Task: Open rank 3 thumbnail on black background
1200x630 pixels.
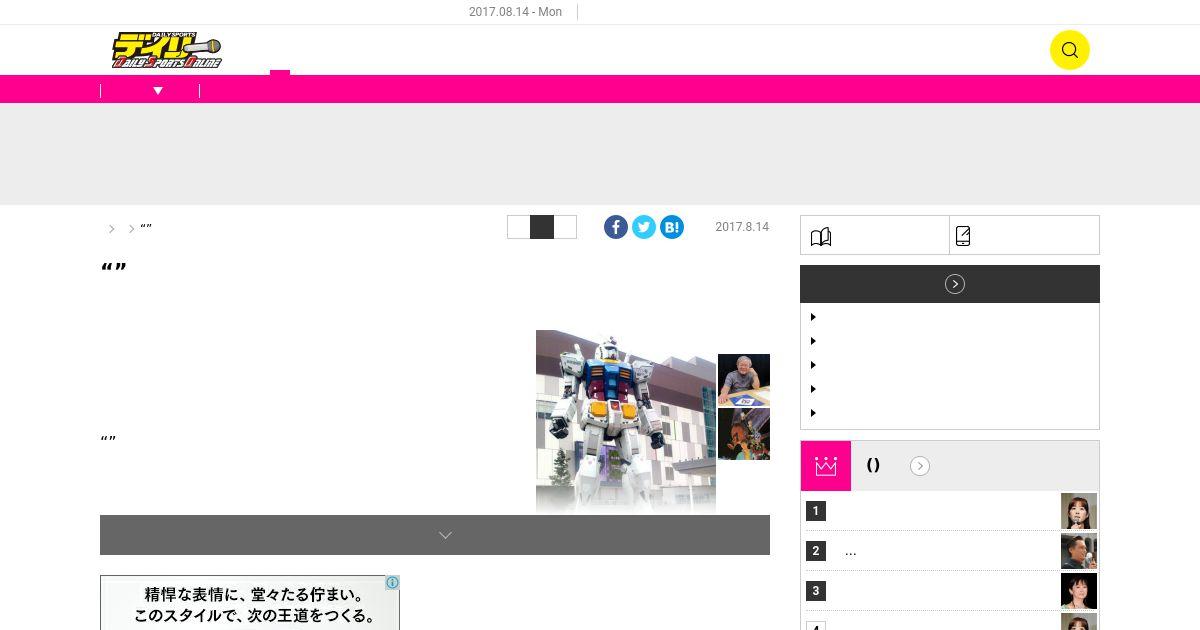Action: (1079, 591)
